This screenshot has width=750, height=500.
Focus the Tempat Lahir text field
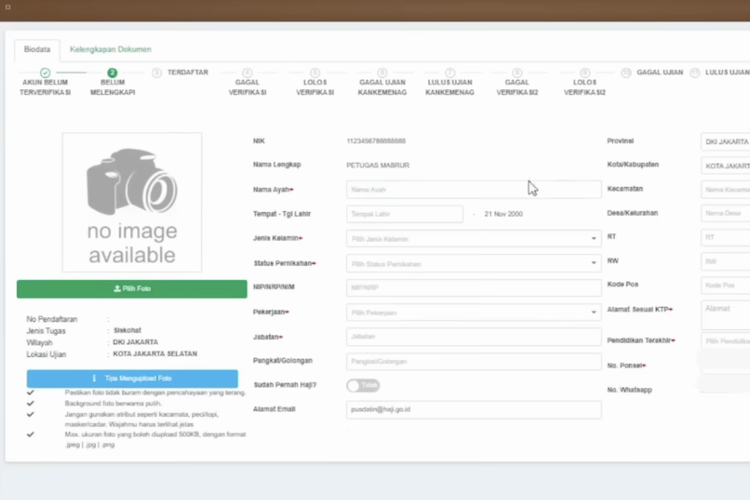coord(404,214)
